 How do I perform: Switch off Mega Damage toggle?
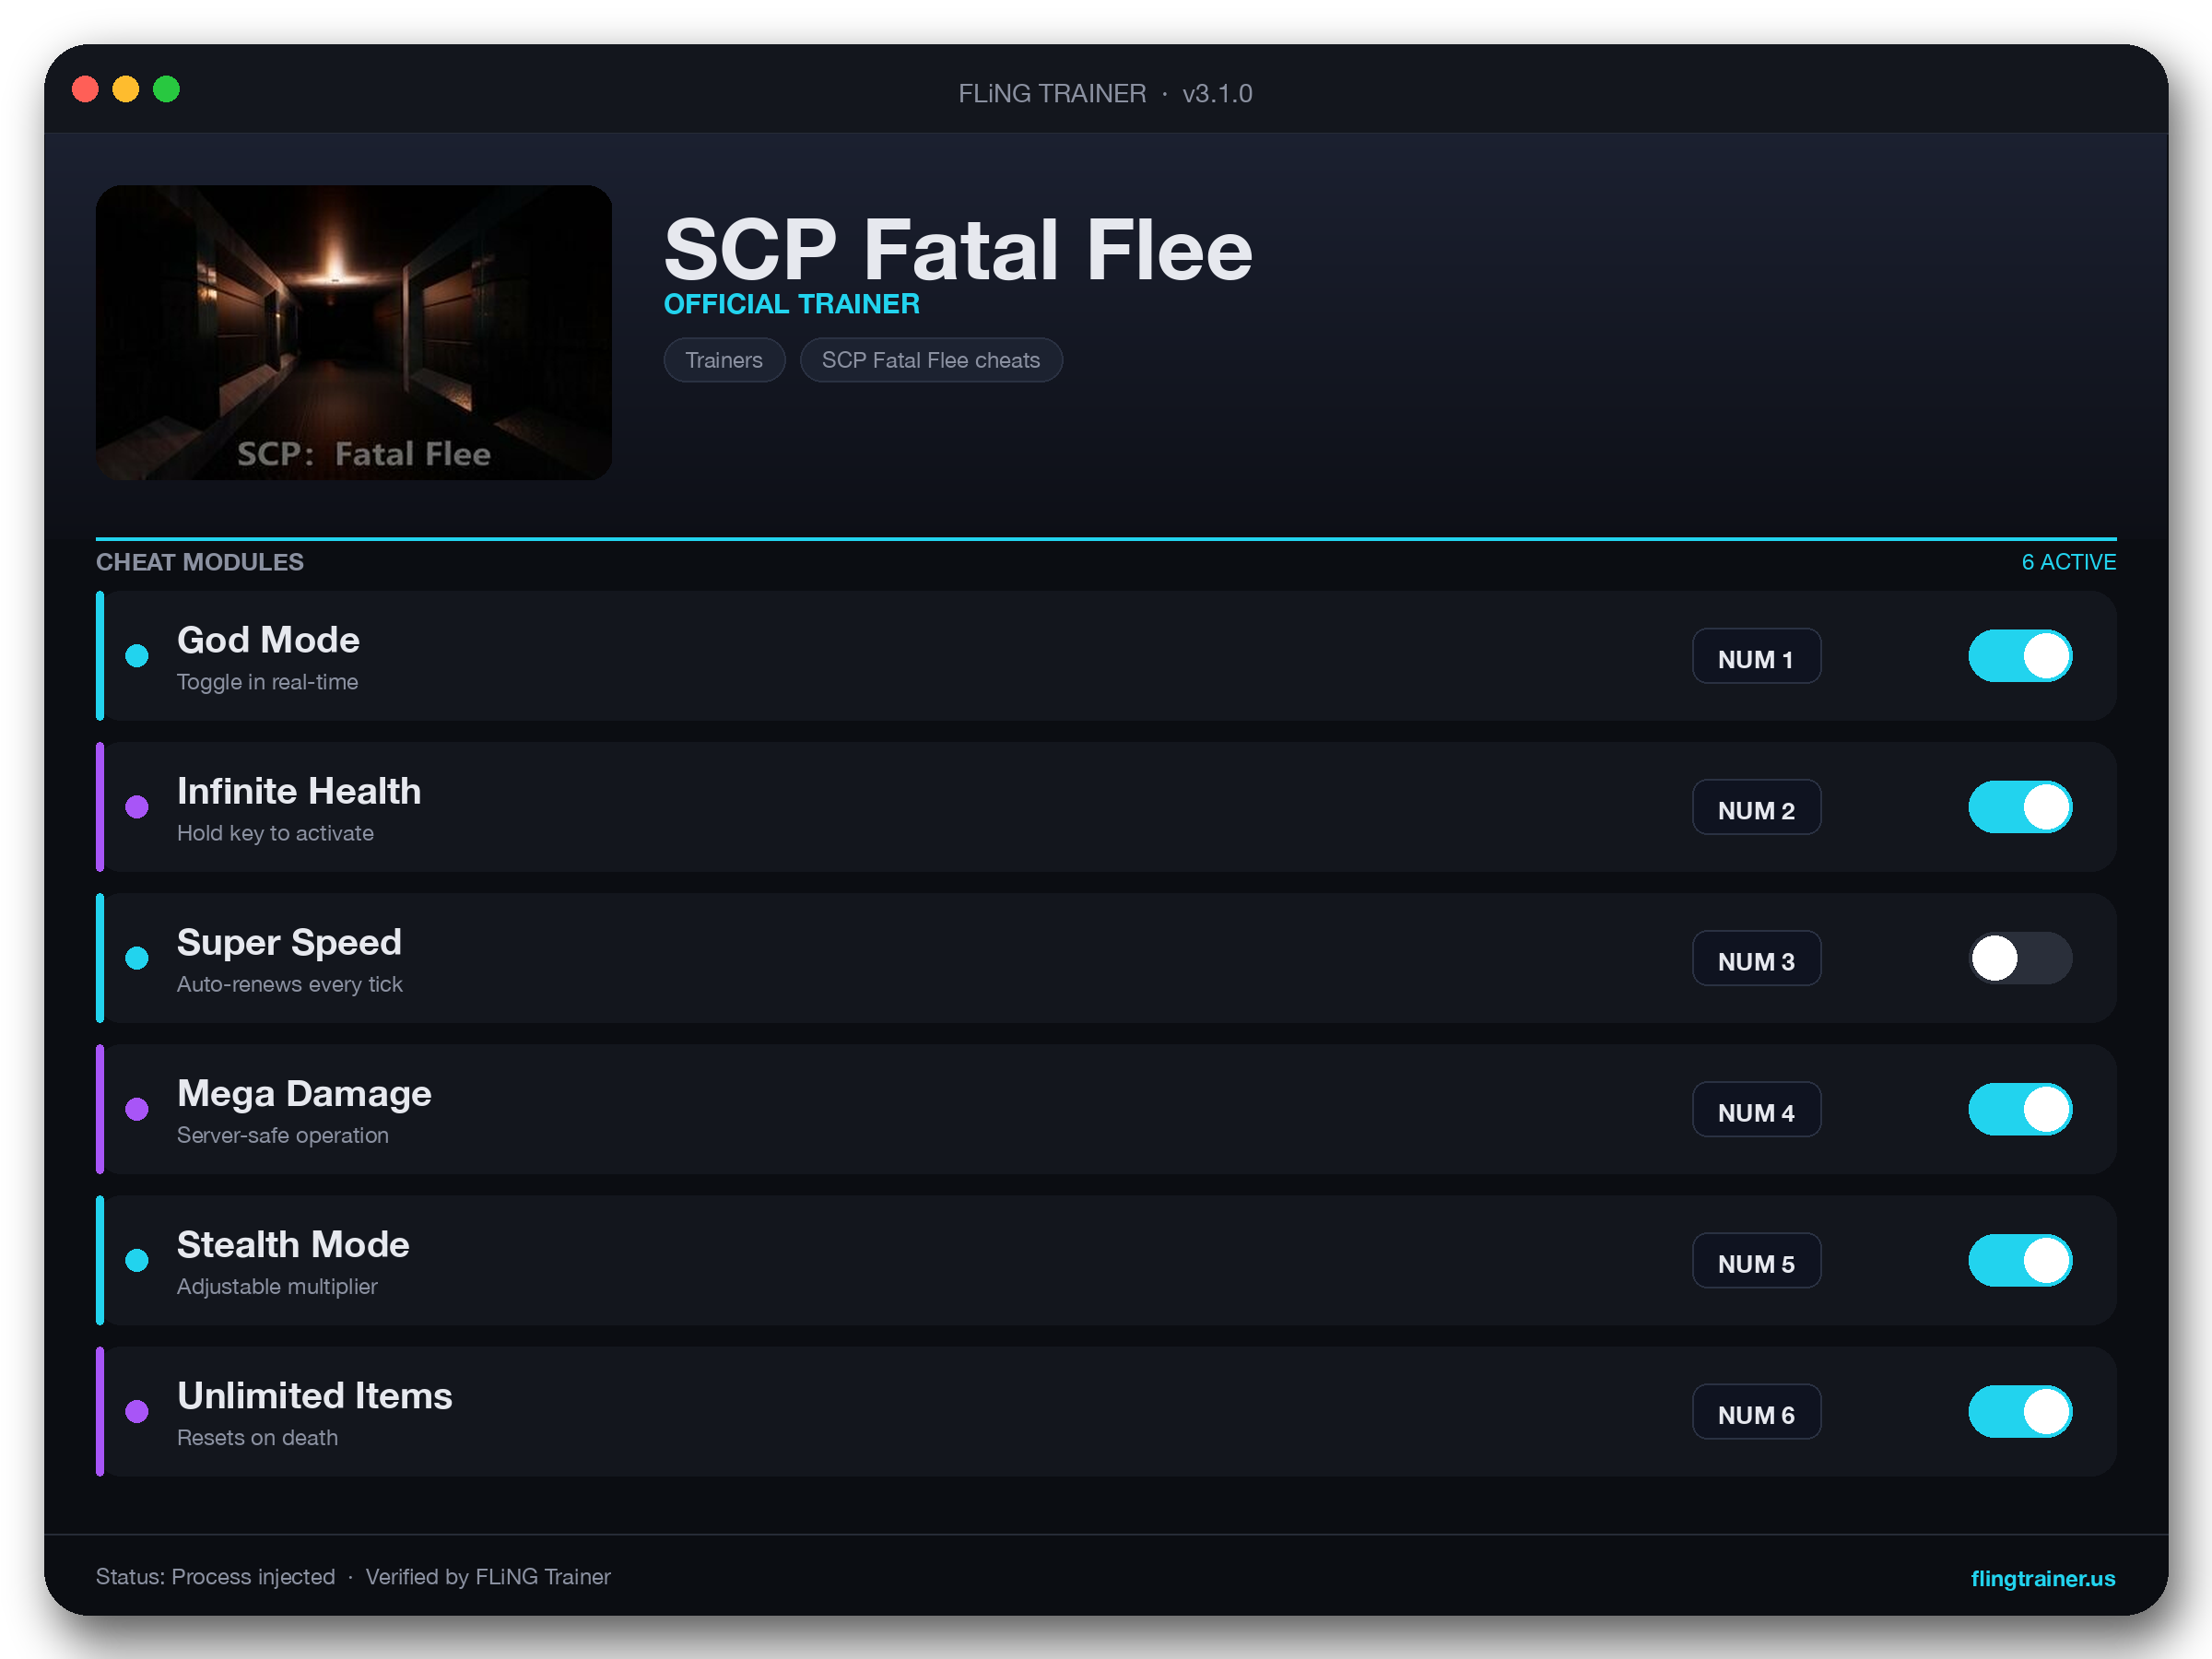pos(2019,1109)
